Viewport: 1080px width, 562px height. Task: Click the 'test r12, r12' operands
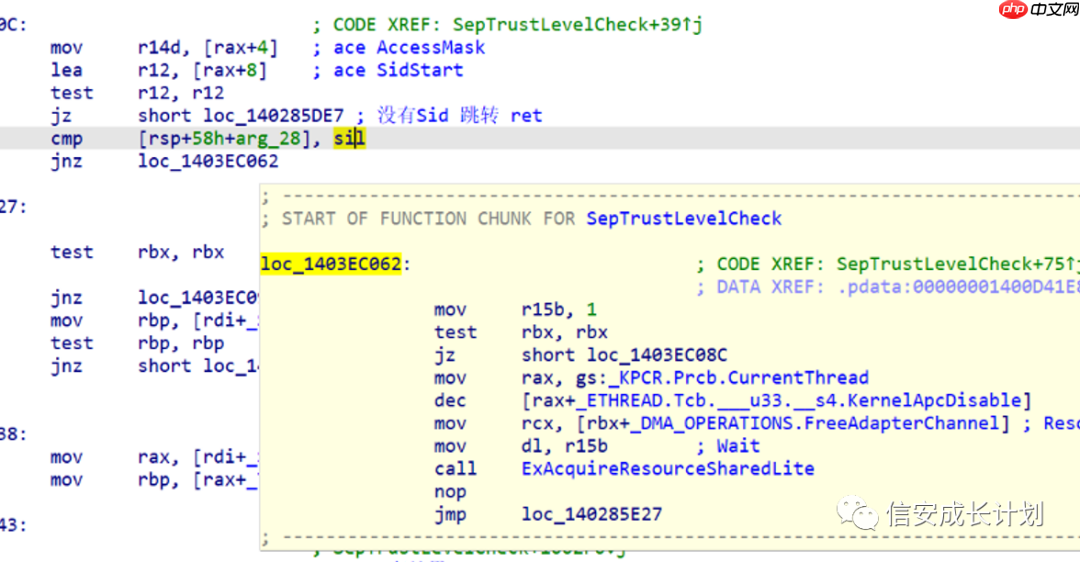[x=180, y=93]
